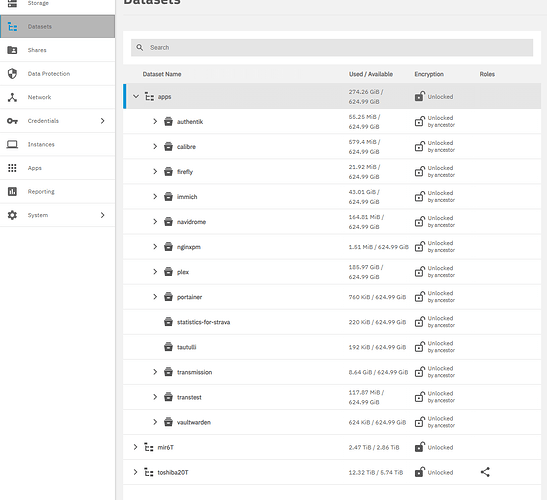
Task: Click the plex dataset icon
Action: point(168,272)
